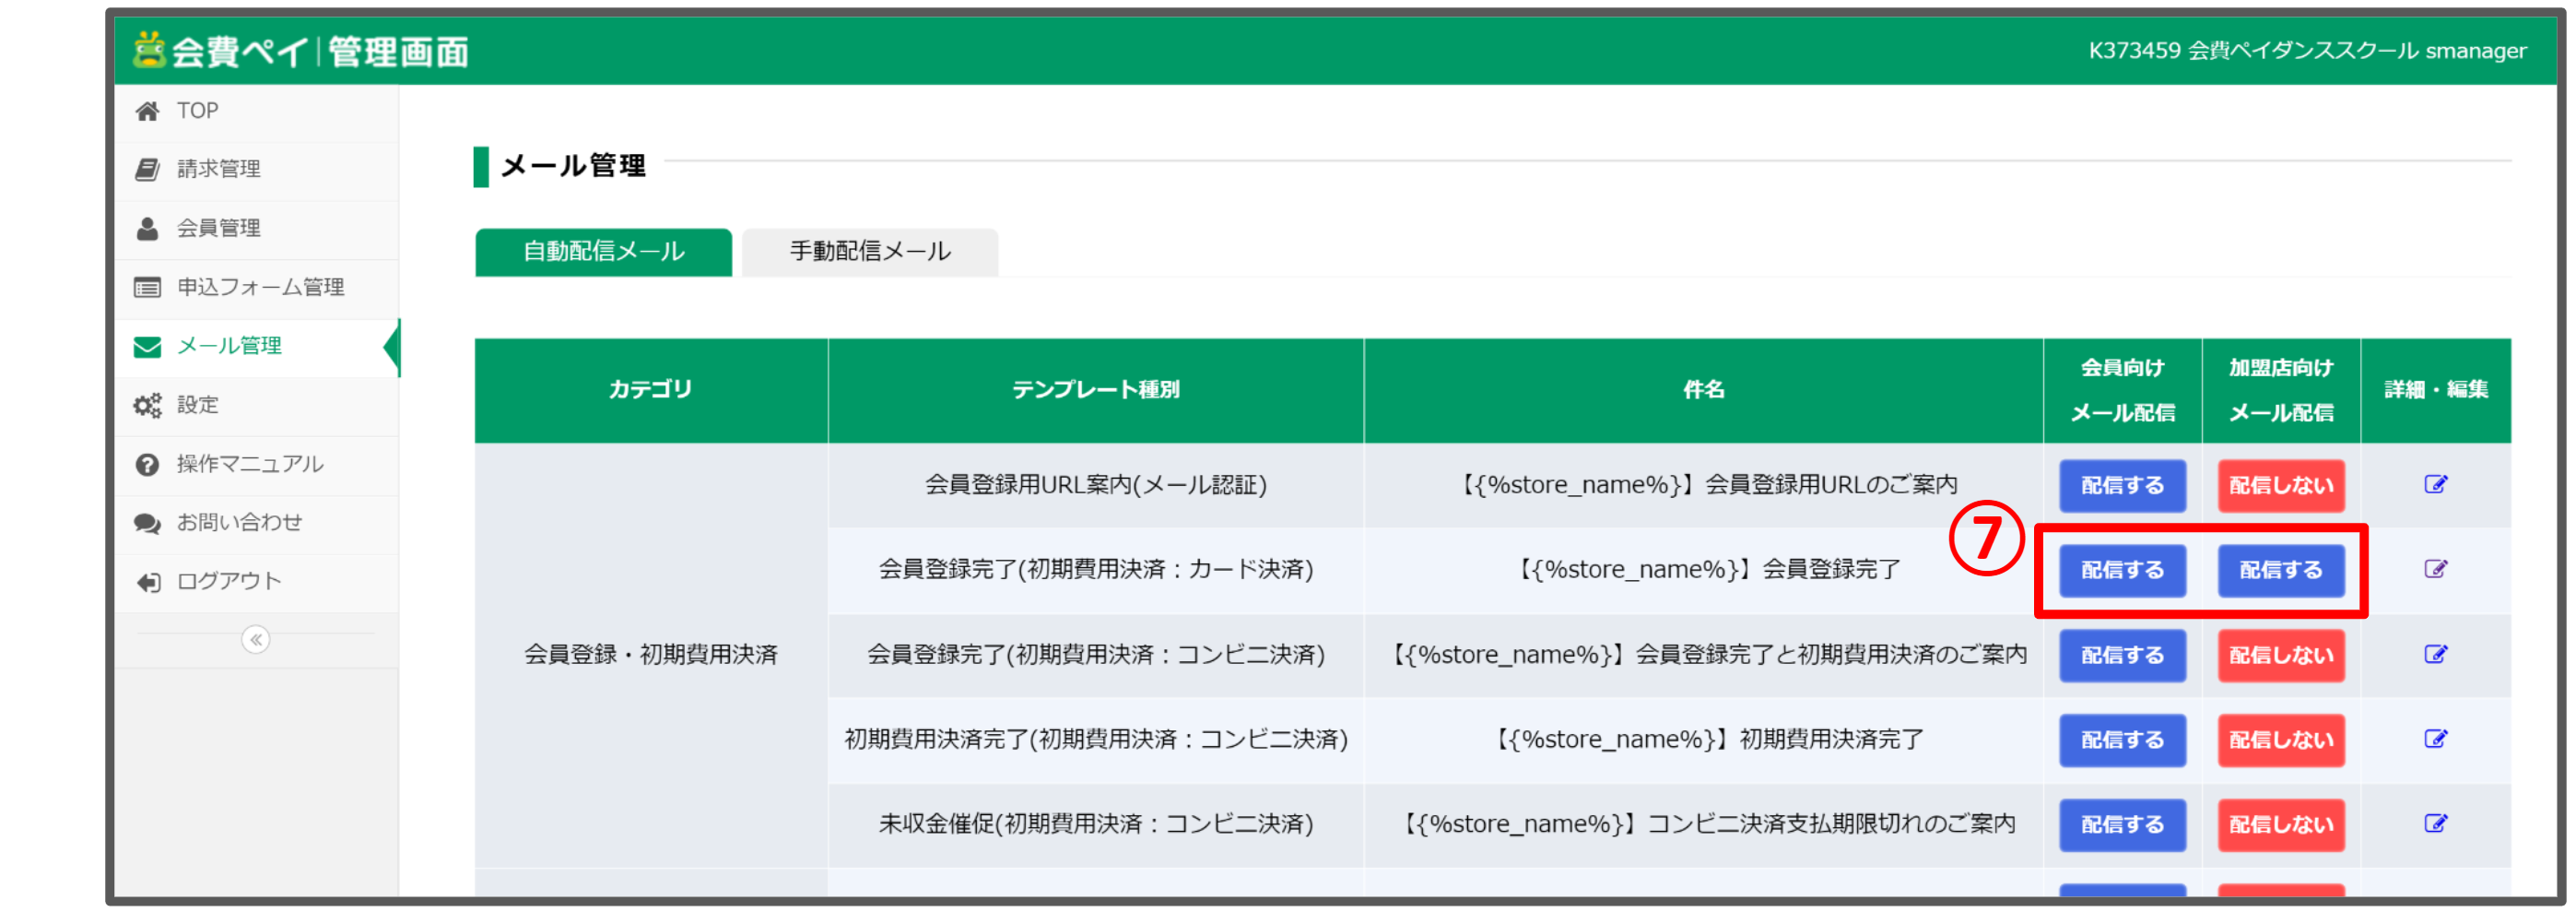
Task: Click the ログアウト logout icon
Action: click(x=146, y=581)
